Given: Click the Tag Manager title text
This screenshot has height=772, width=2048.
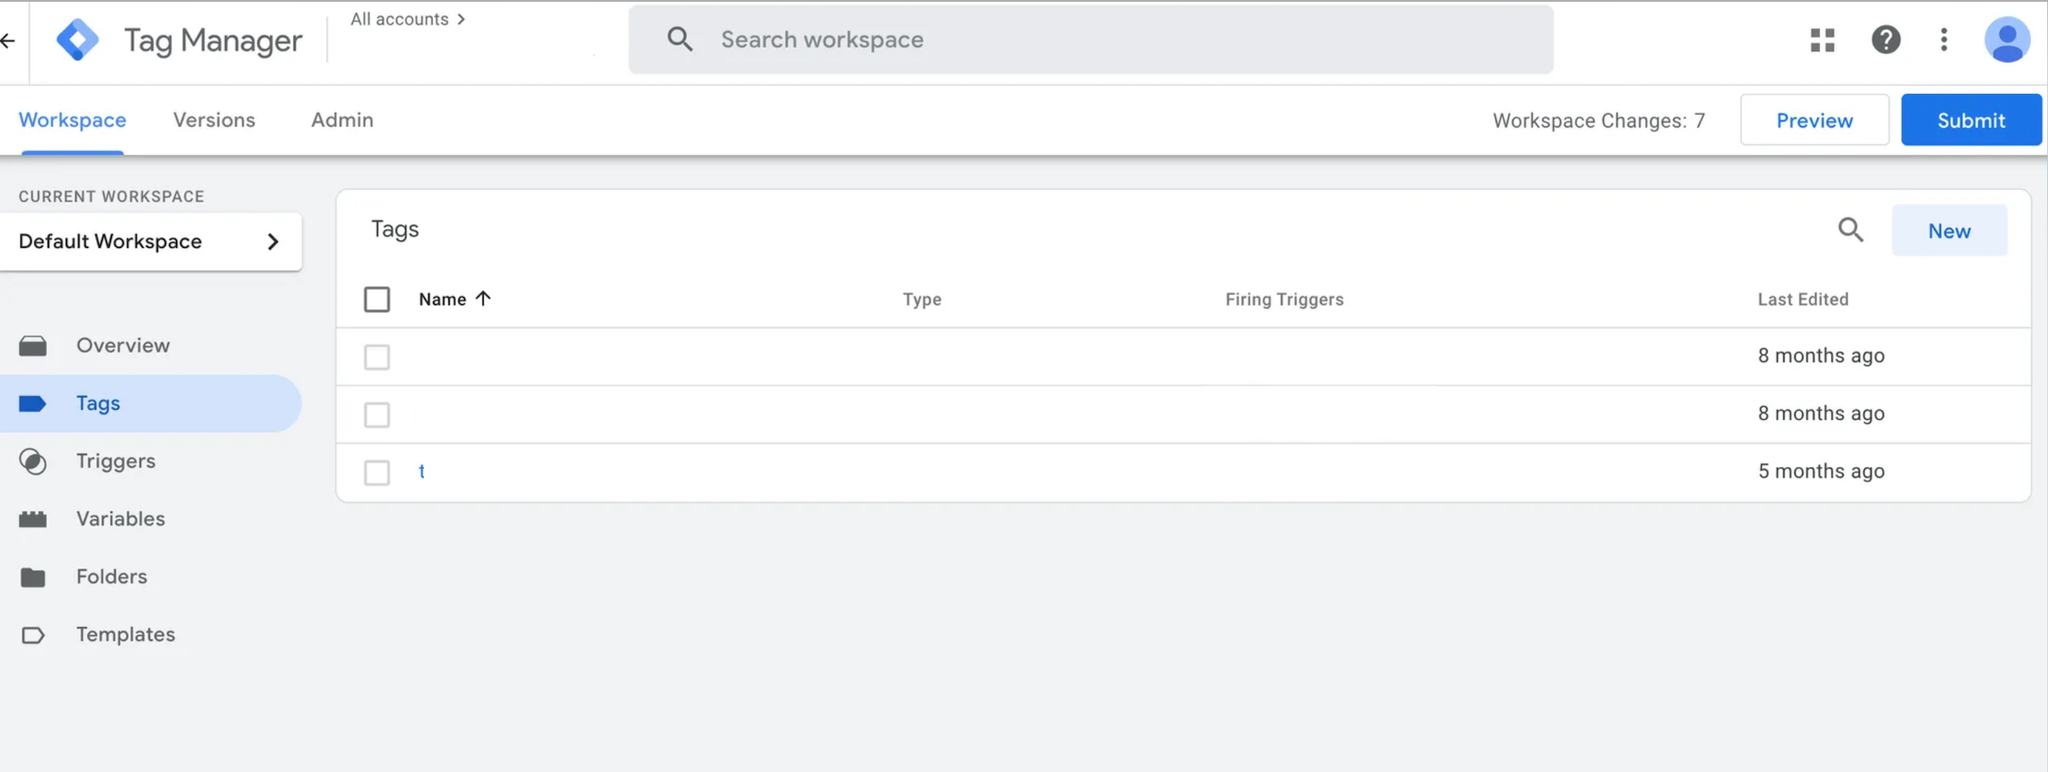Looking at the screenshot, I should point(213,41).
